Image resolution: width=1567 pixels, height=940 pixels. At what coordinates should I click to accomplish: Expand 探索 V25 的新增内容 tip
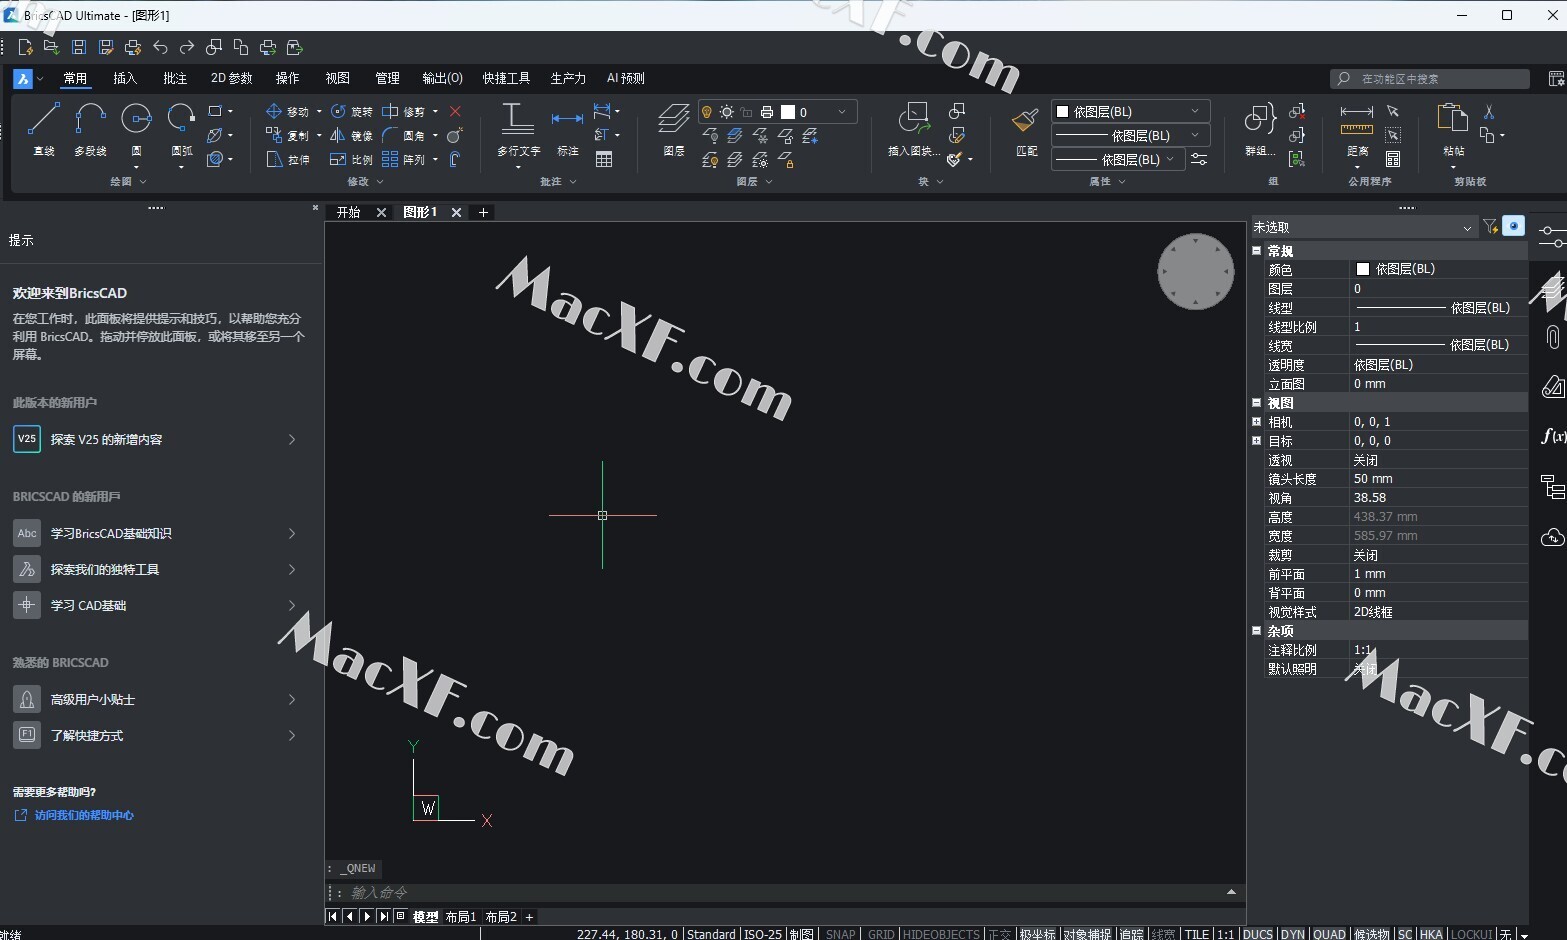[155, 439]
